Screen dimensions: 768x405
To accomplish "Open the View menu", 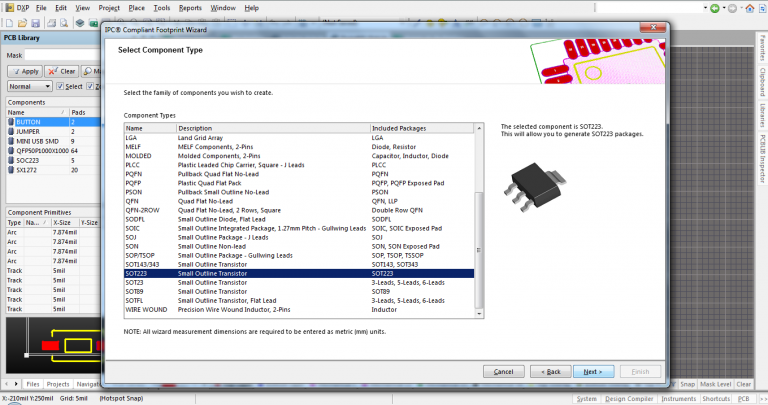I will [x=82, y=8].
